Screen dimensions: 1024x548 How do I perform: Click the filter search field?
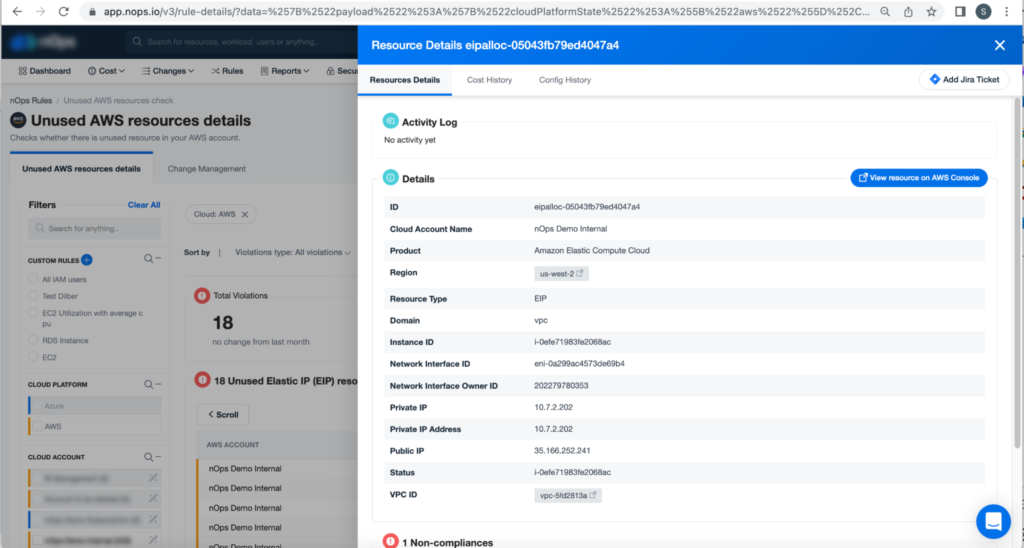(94, 229)
